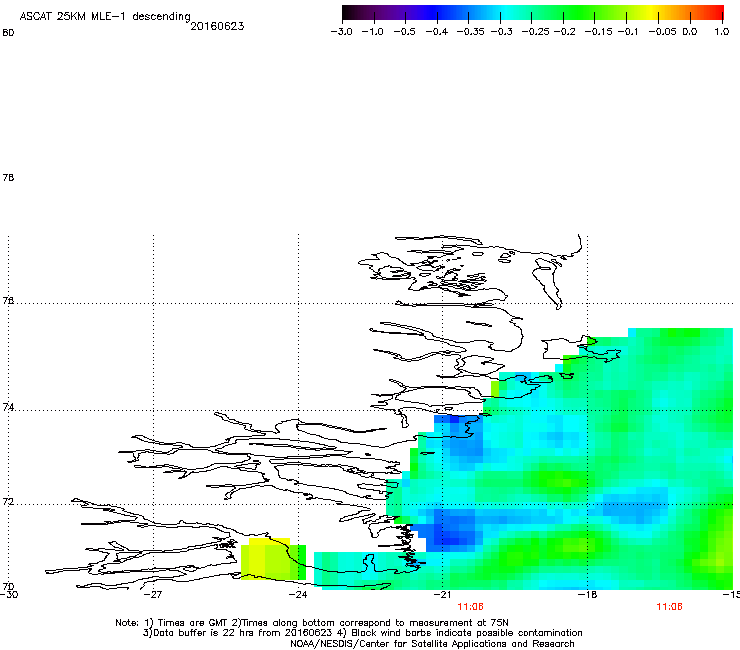This screenshot has width=740, height=650.
Task: Click the latitude label 78 on the left axis
Action: pos(8,177)
